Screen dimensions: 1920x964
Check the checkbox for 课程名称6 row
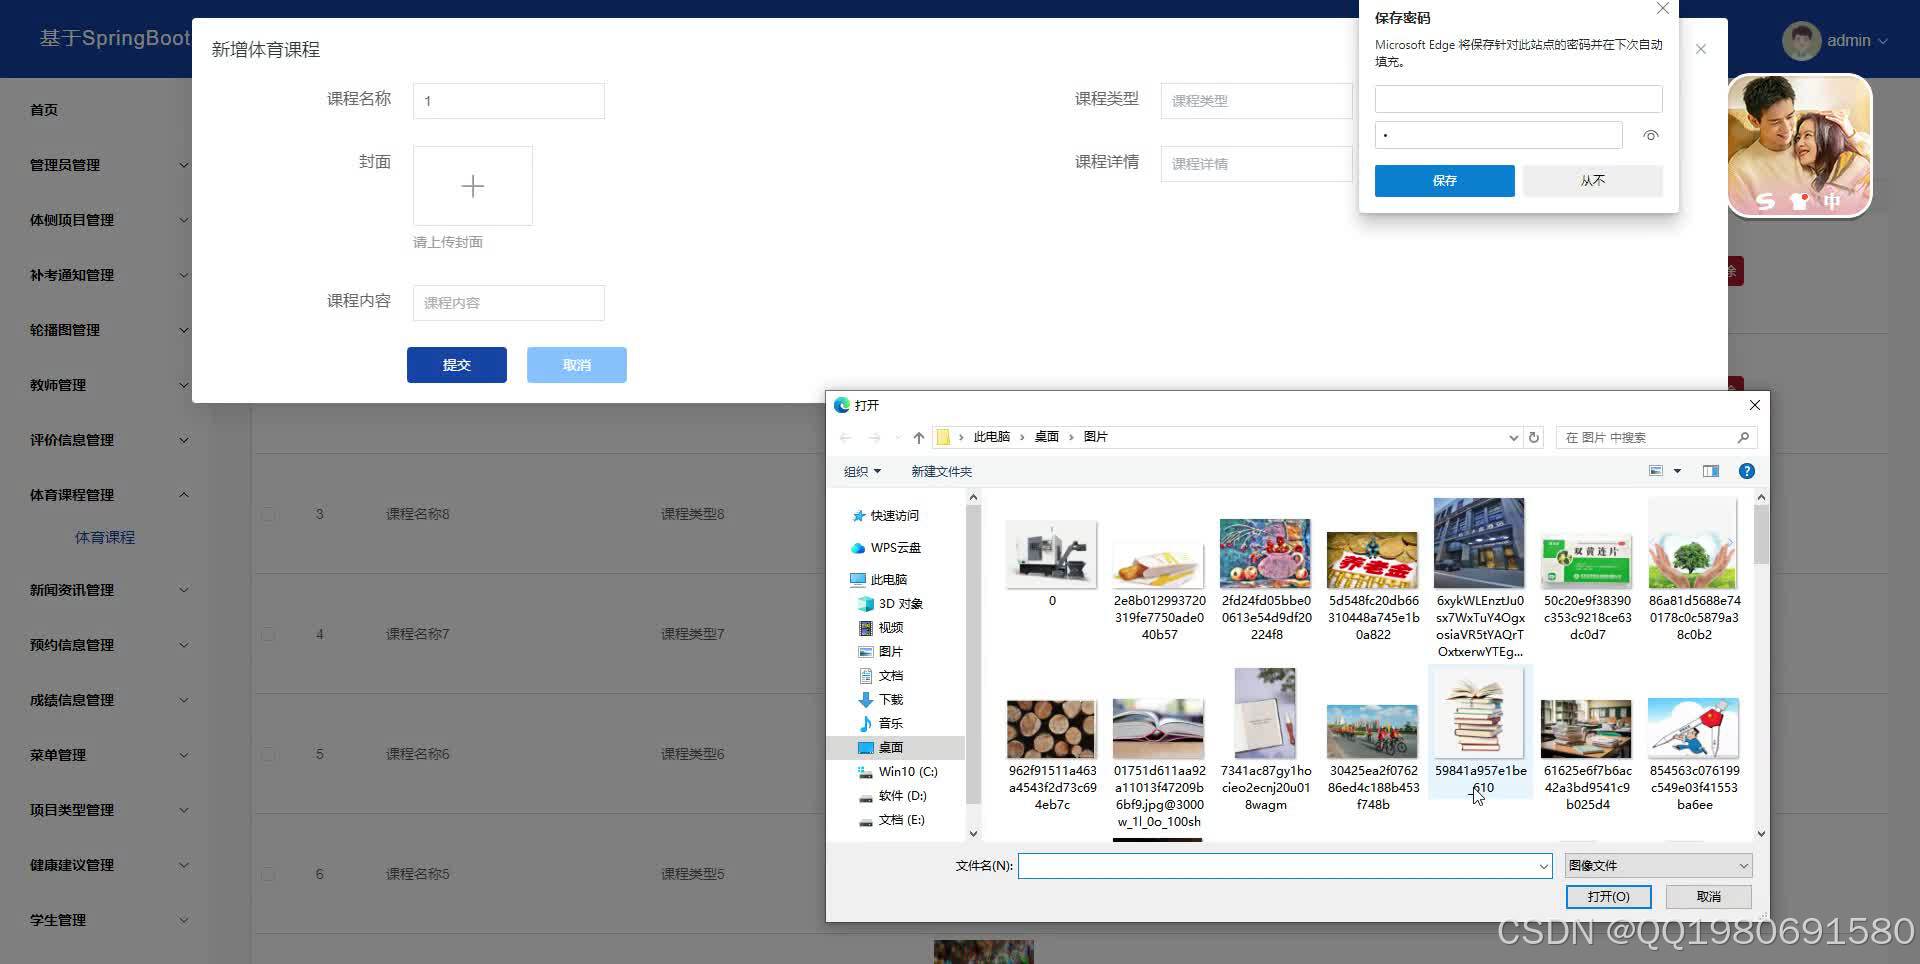[268, 754]
